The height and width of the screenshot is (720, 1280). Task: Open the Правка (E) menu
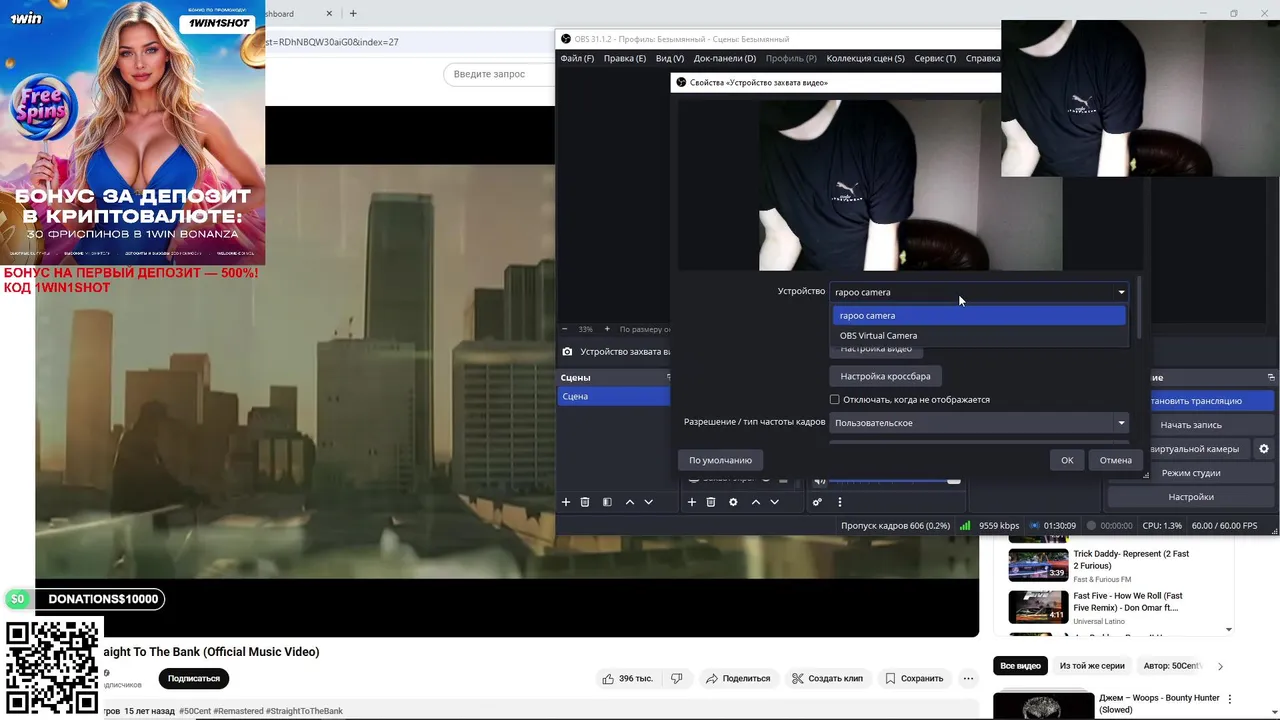[625, 58]
